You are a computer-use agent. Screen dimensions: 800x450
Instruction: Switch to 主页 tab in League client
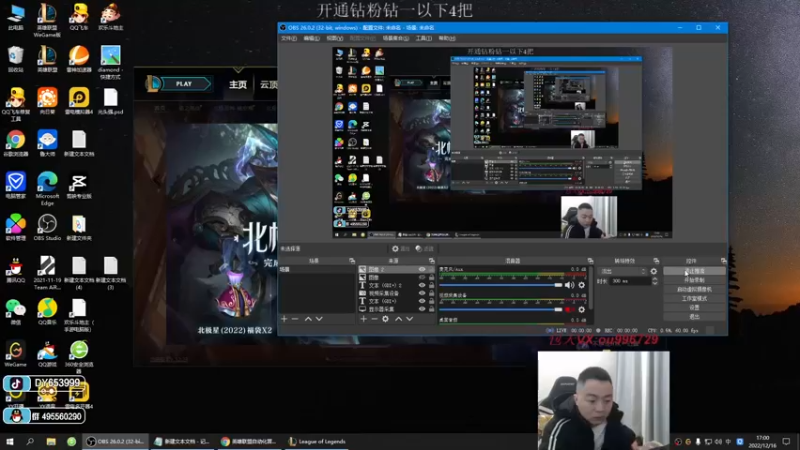238,84
